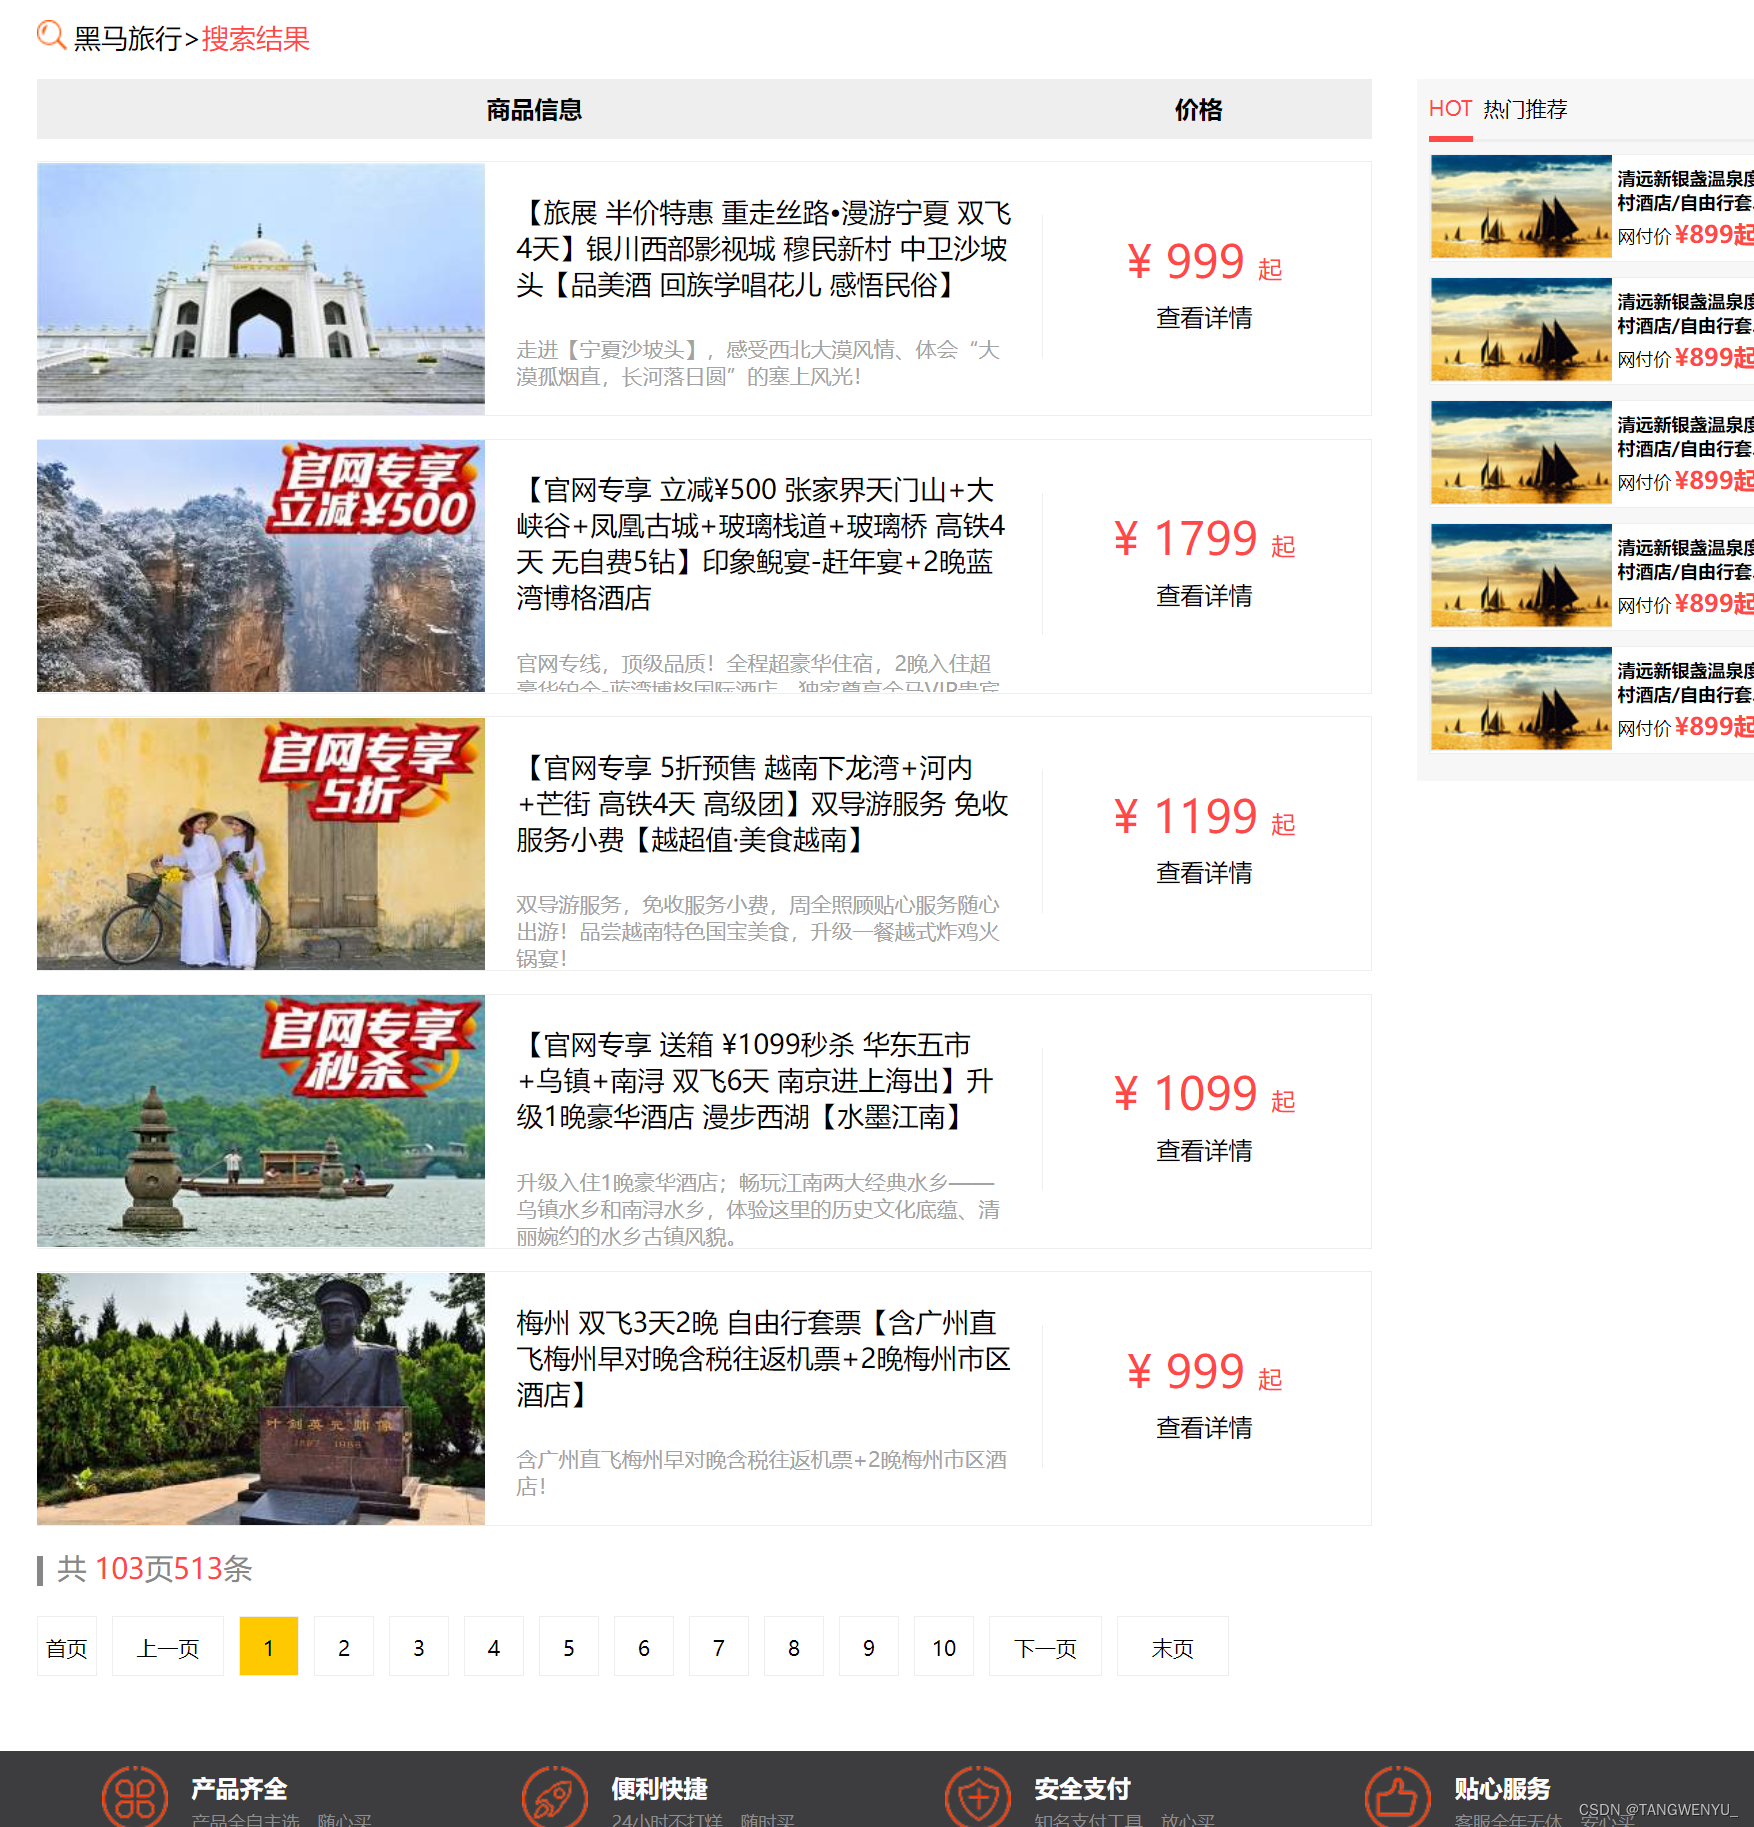The image size is (1754, 1827).
Task: Click the 贴心服务 thumbs-up icon
Action: pyautogui.click(x=1397, y=1797)
